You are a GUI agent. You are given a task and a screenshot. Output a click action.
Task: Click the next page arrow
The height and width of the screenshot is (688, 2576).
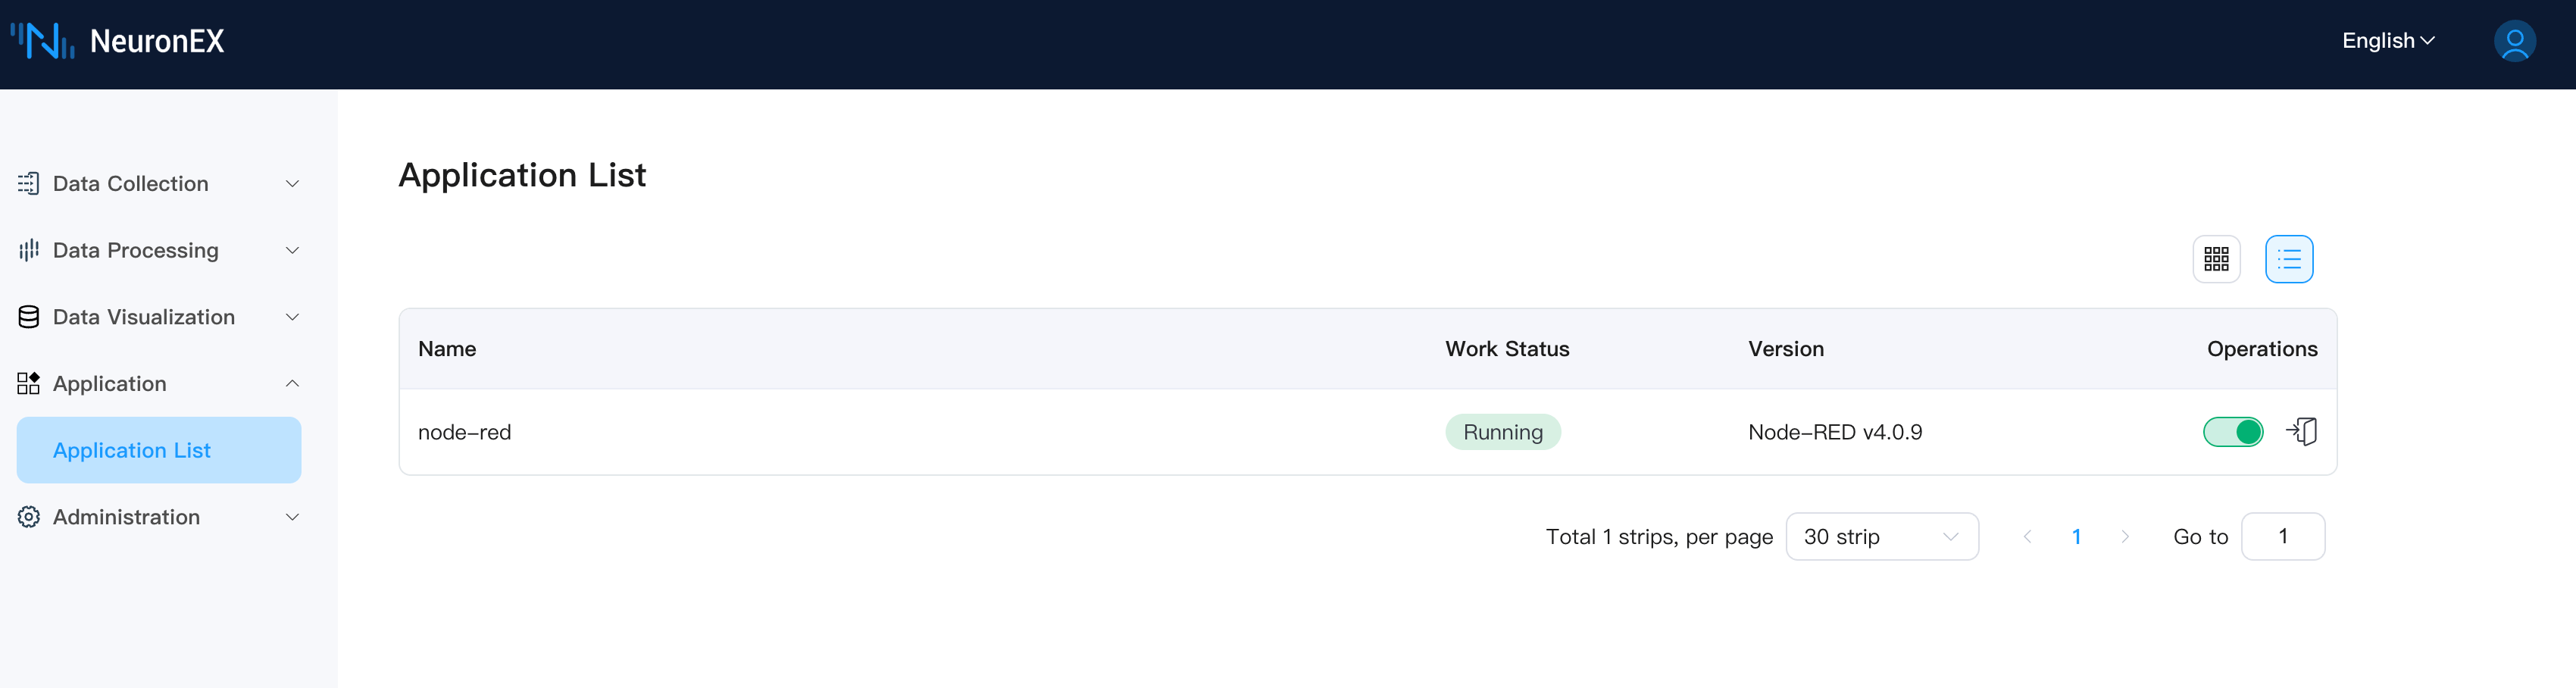point(2125,536)
